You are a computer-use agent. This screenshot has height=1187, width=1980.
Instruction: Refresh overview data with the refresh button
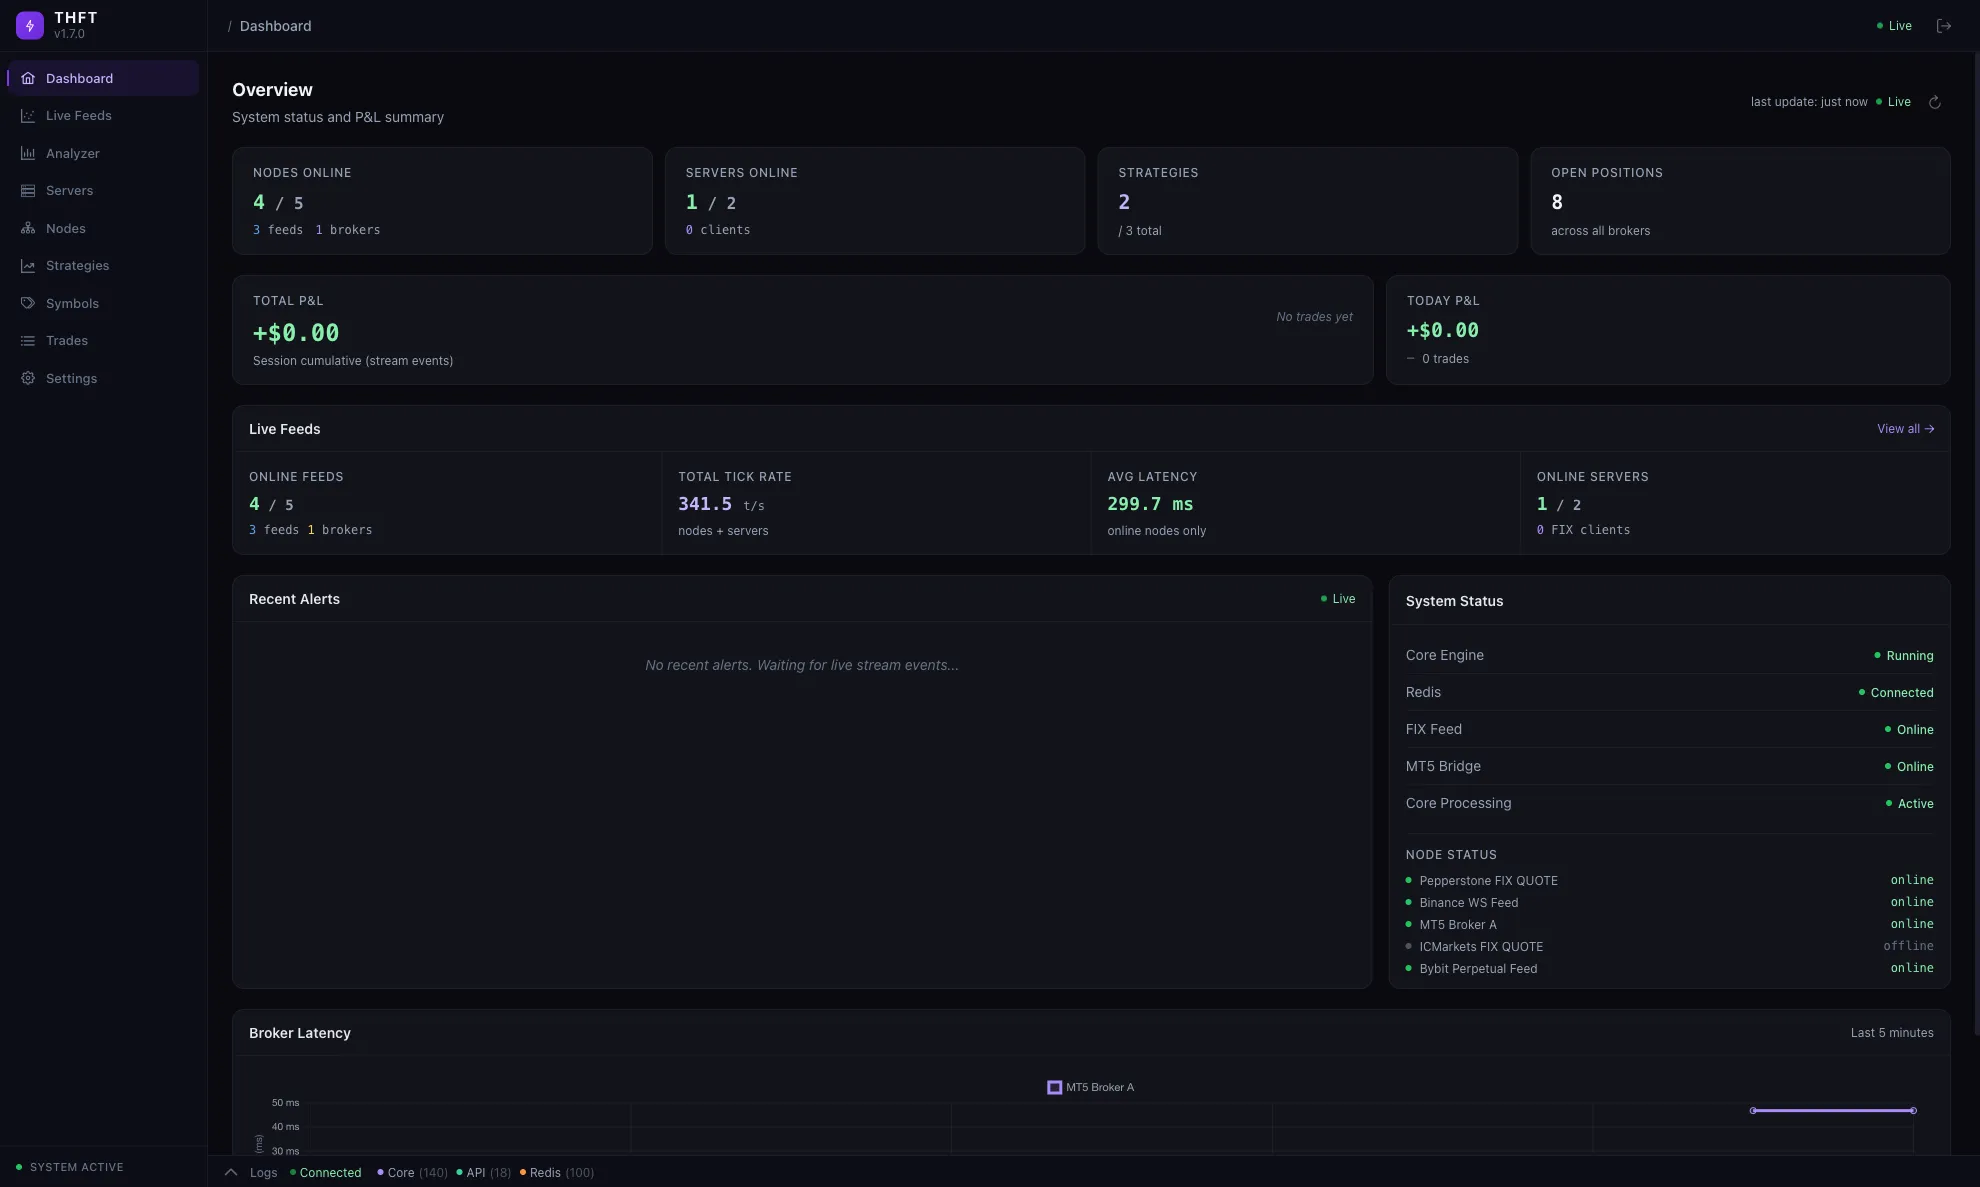click(1934, 101)
